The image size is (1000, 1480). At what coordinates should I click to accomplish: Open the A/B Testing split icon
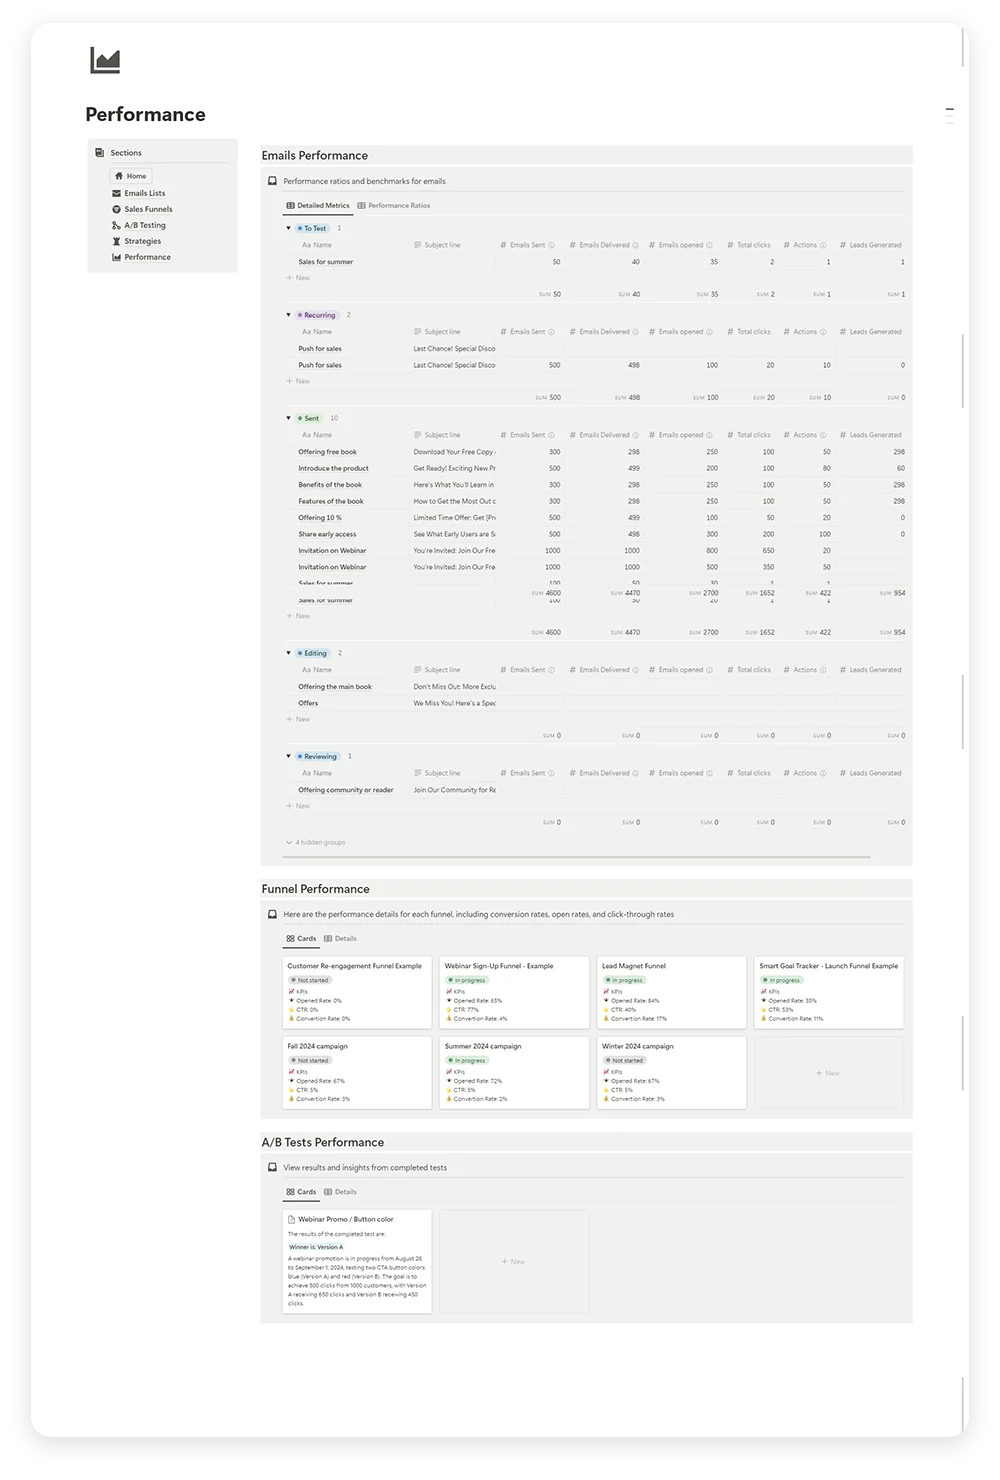tap(117, 225)
